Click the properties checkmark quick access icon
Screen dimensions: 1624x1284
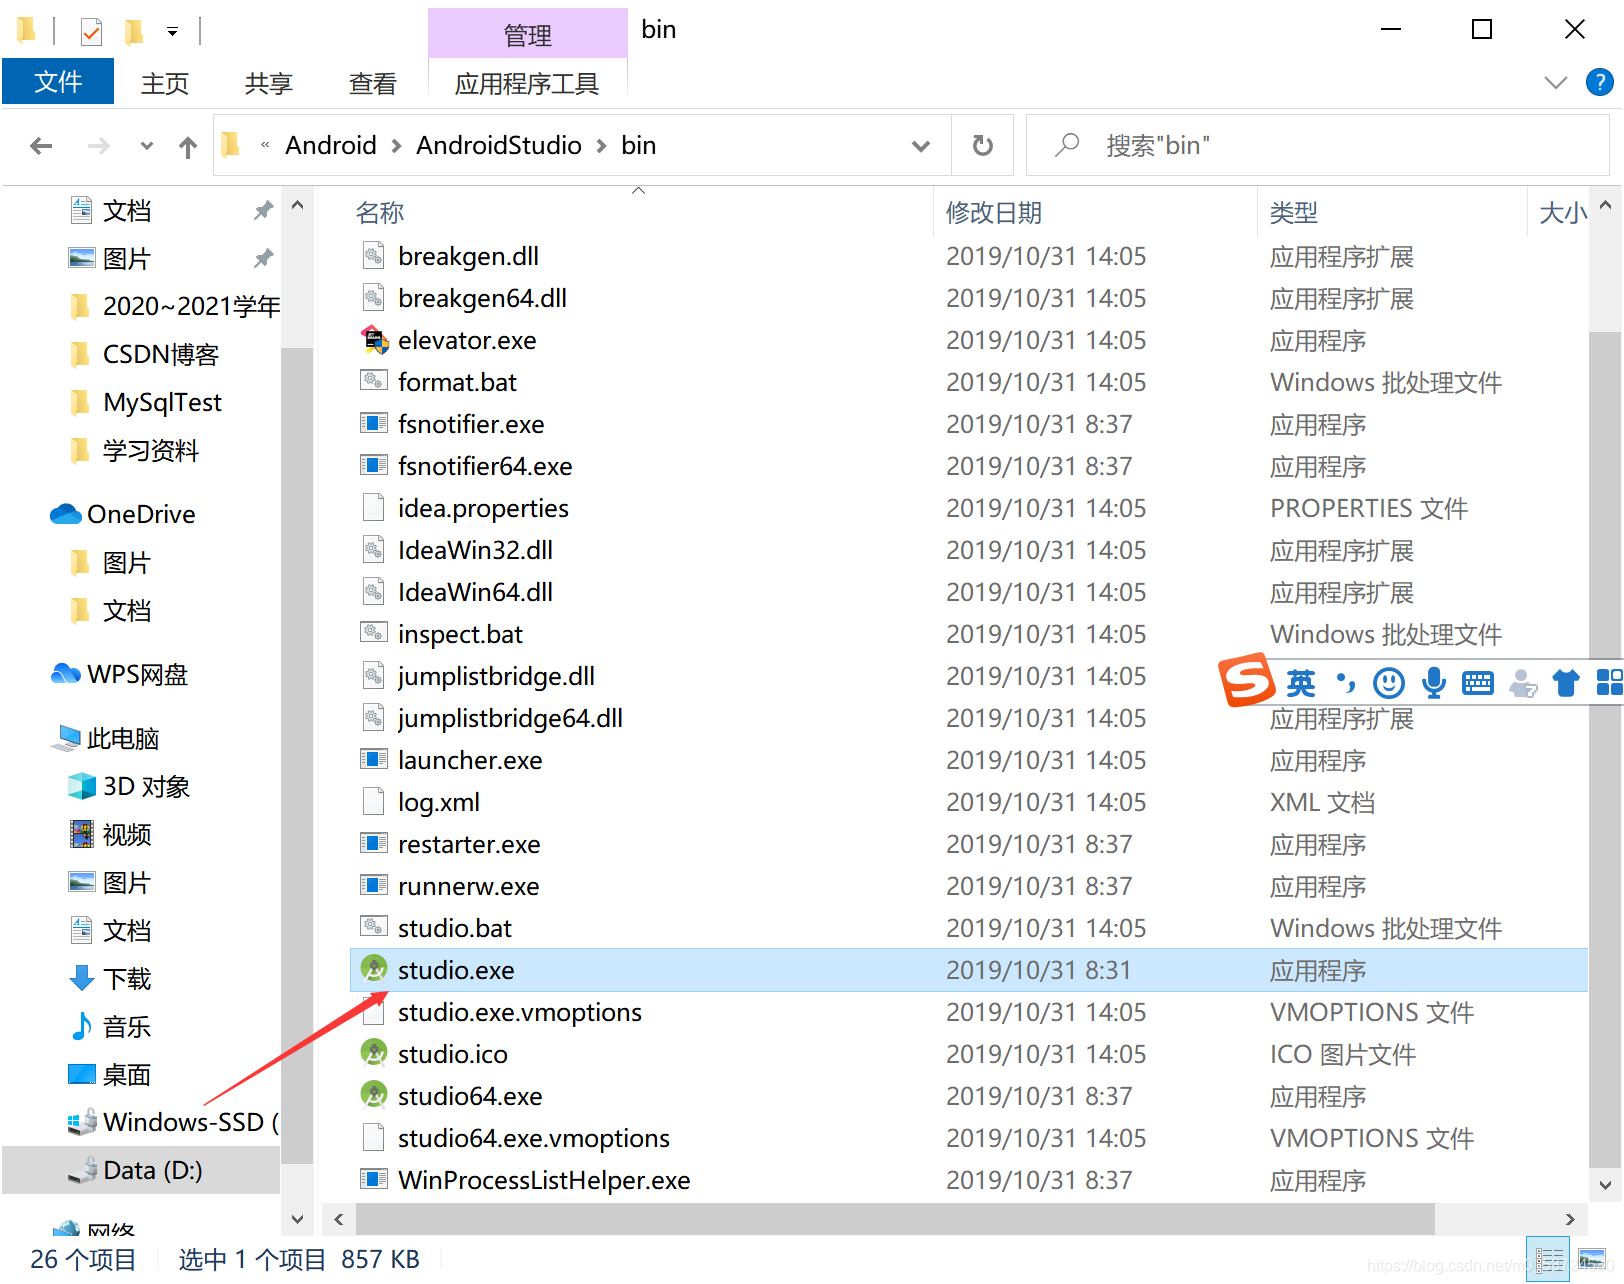tap(91, 32)
